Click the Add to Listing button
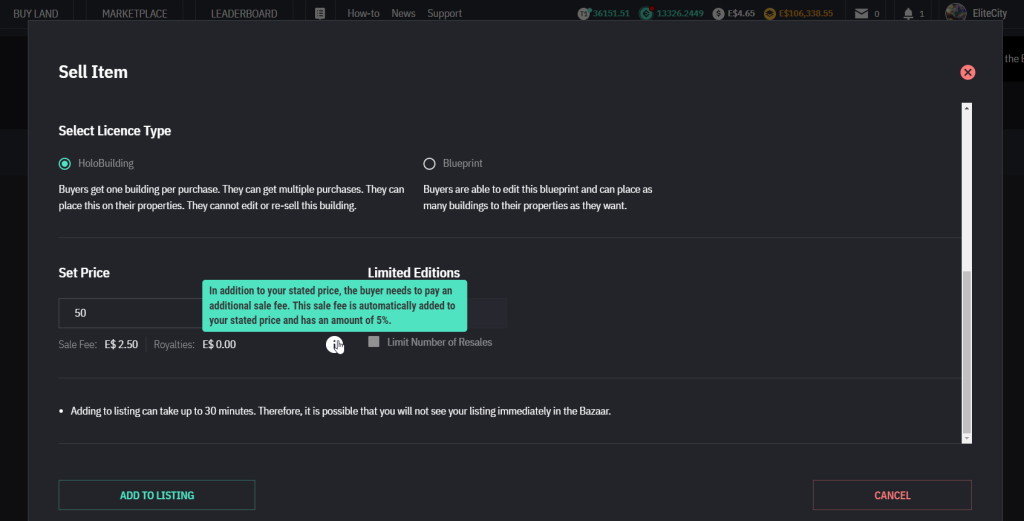This screenshot has width=1024, height=521. (157, 495)
